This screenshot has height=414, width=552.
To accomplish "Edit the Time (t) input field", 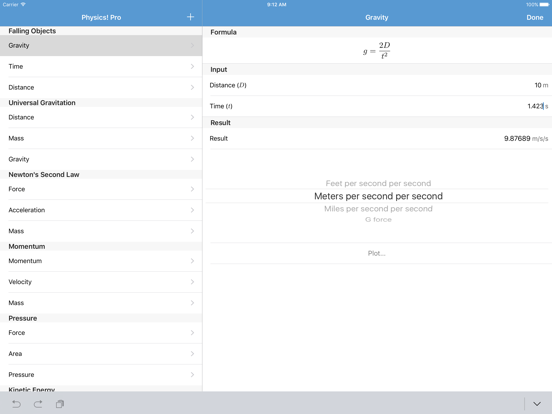I will 379,106.
